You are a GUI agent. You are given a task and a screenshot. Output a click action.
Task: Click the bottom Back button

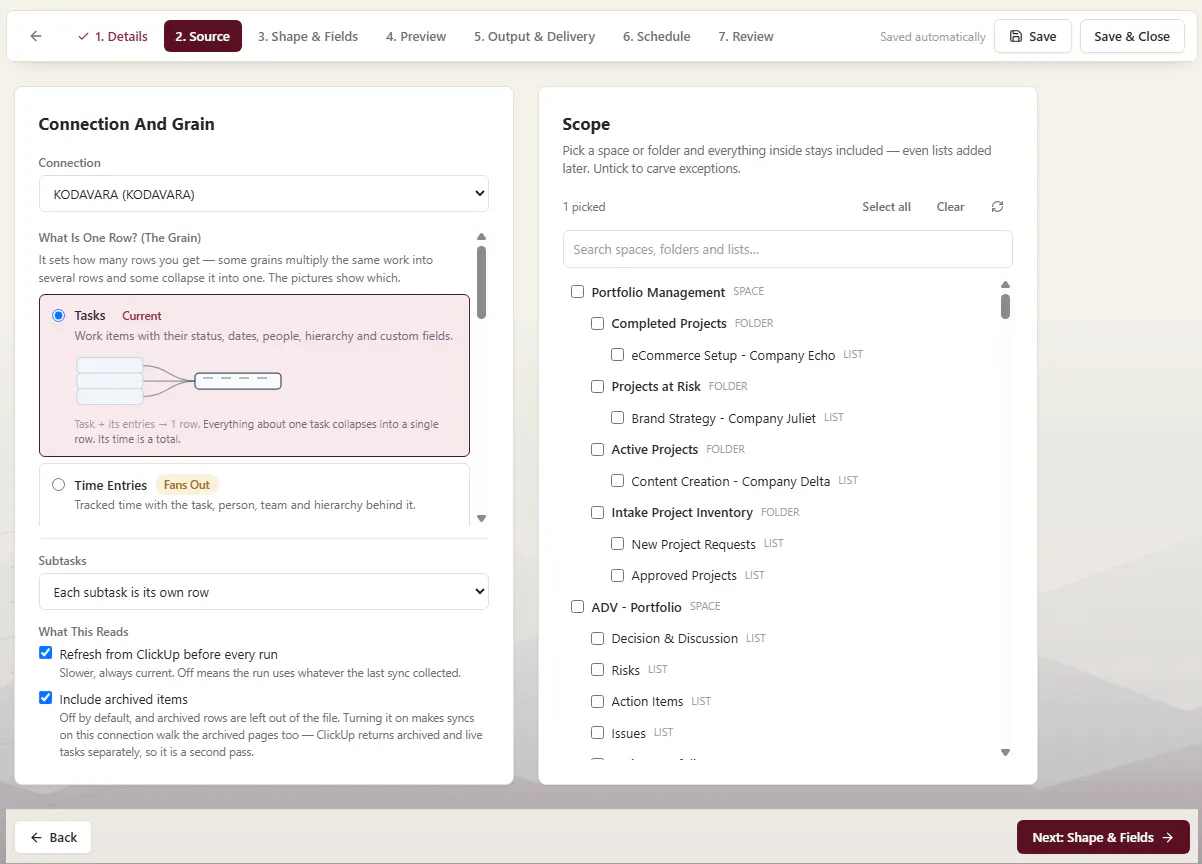53,837
